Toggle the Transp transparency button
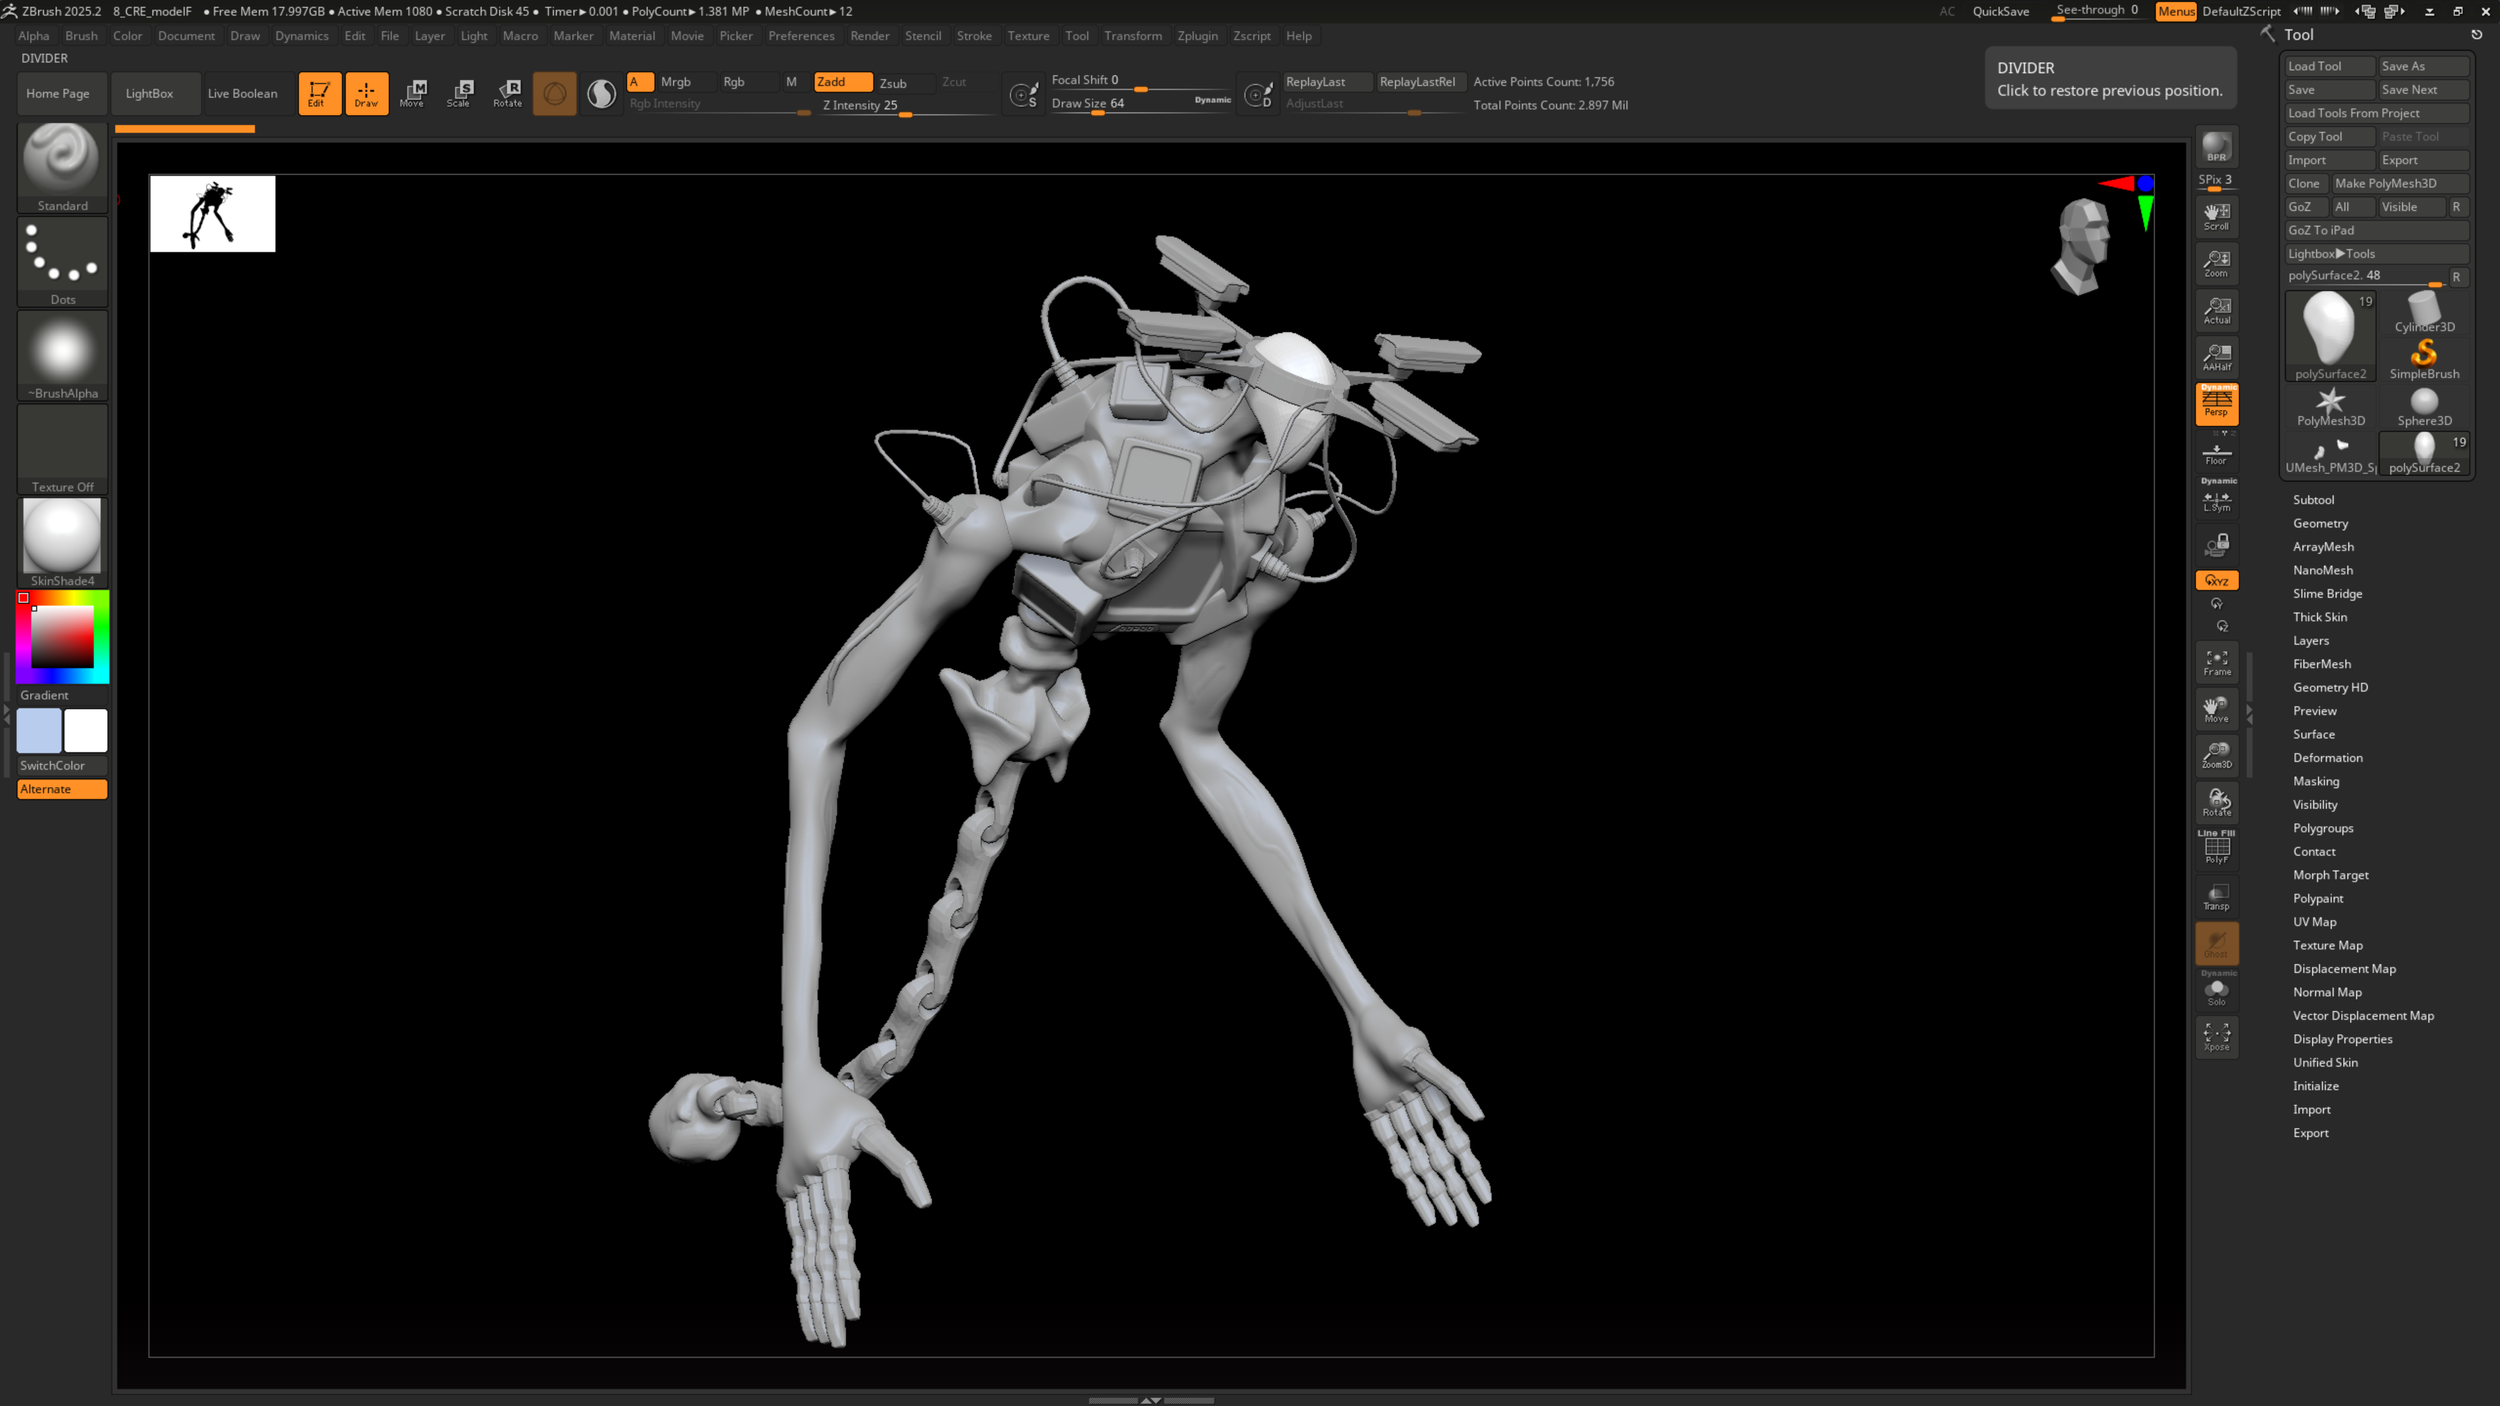 click(x=2216, y=897)
